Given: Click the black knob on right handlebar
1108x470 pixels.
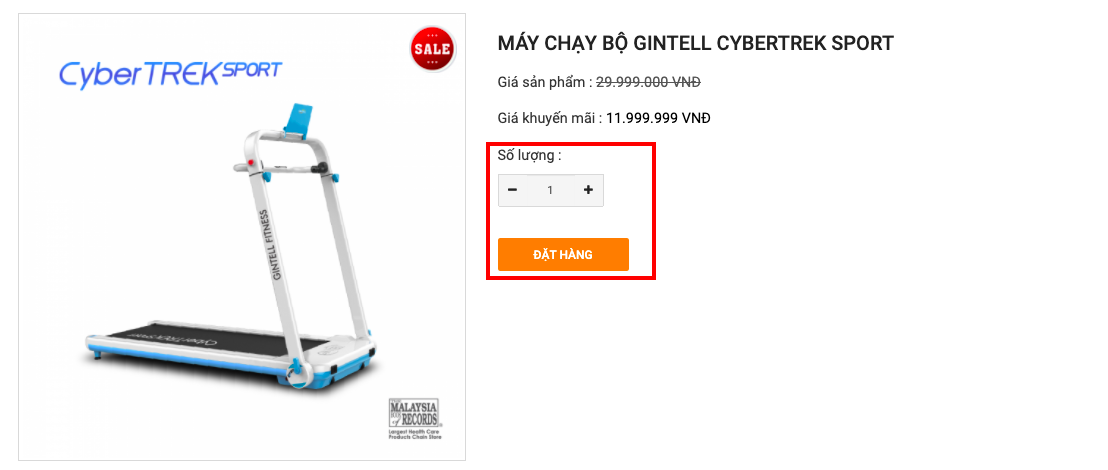Looking at the screenshot, I should pos(322,169).
